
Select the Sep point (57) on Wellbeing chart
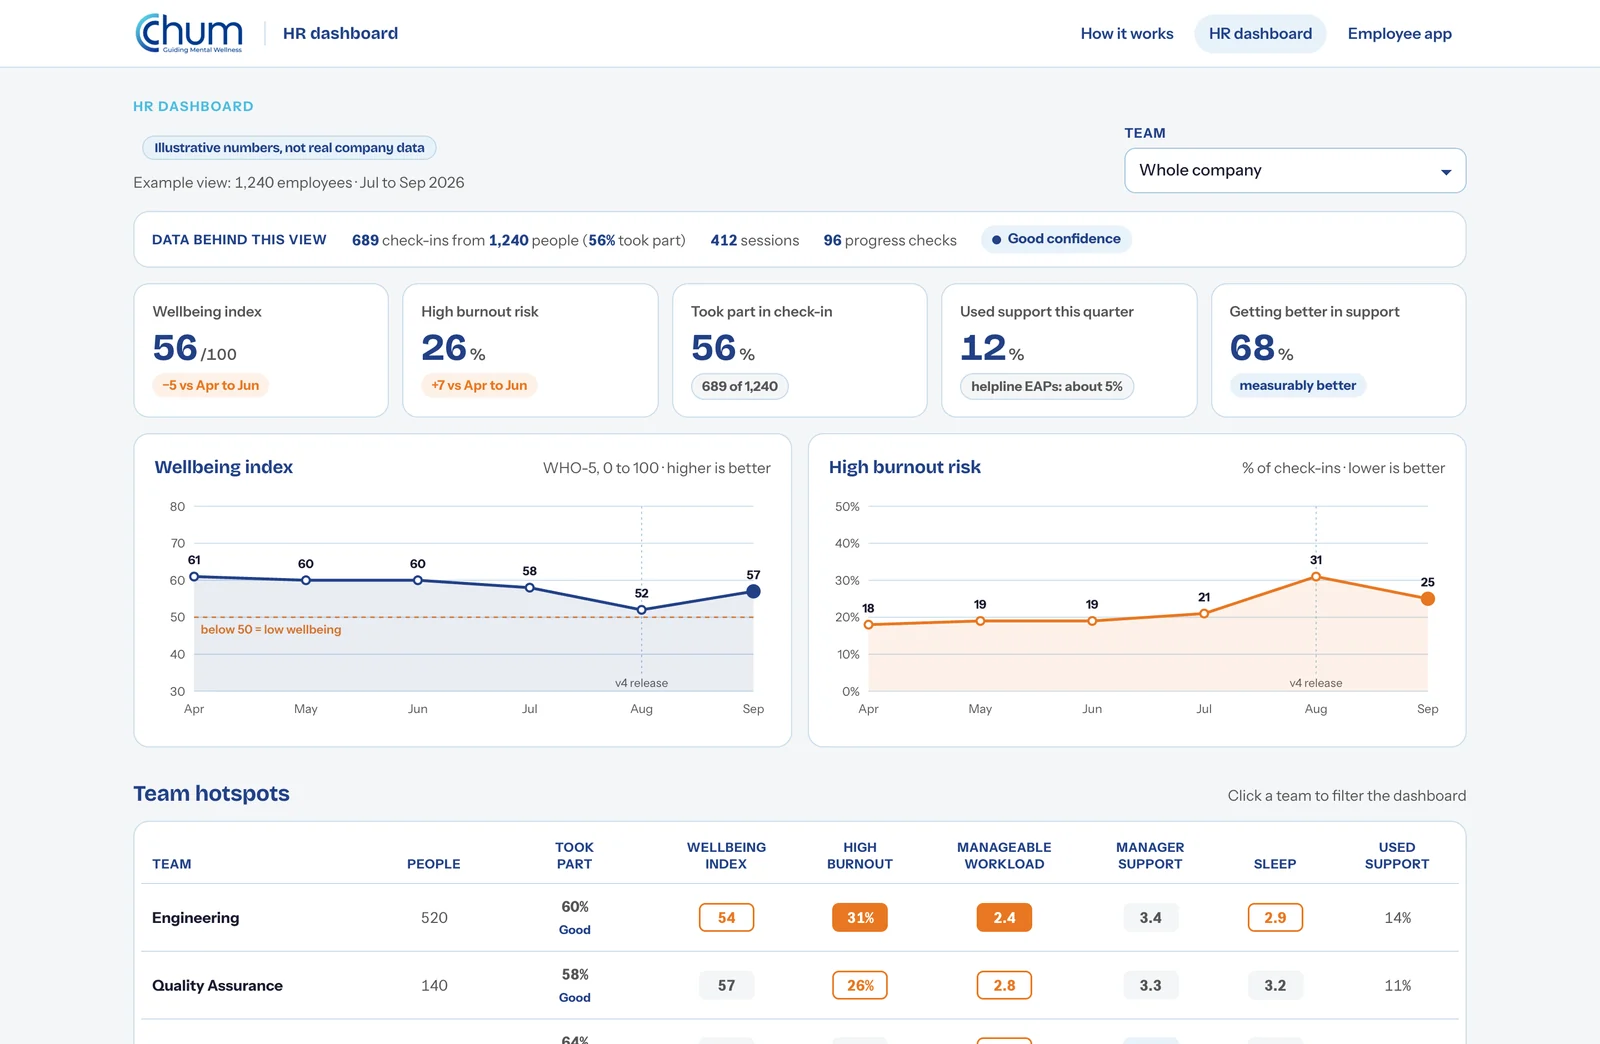click(x=753, y=591)
